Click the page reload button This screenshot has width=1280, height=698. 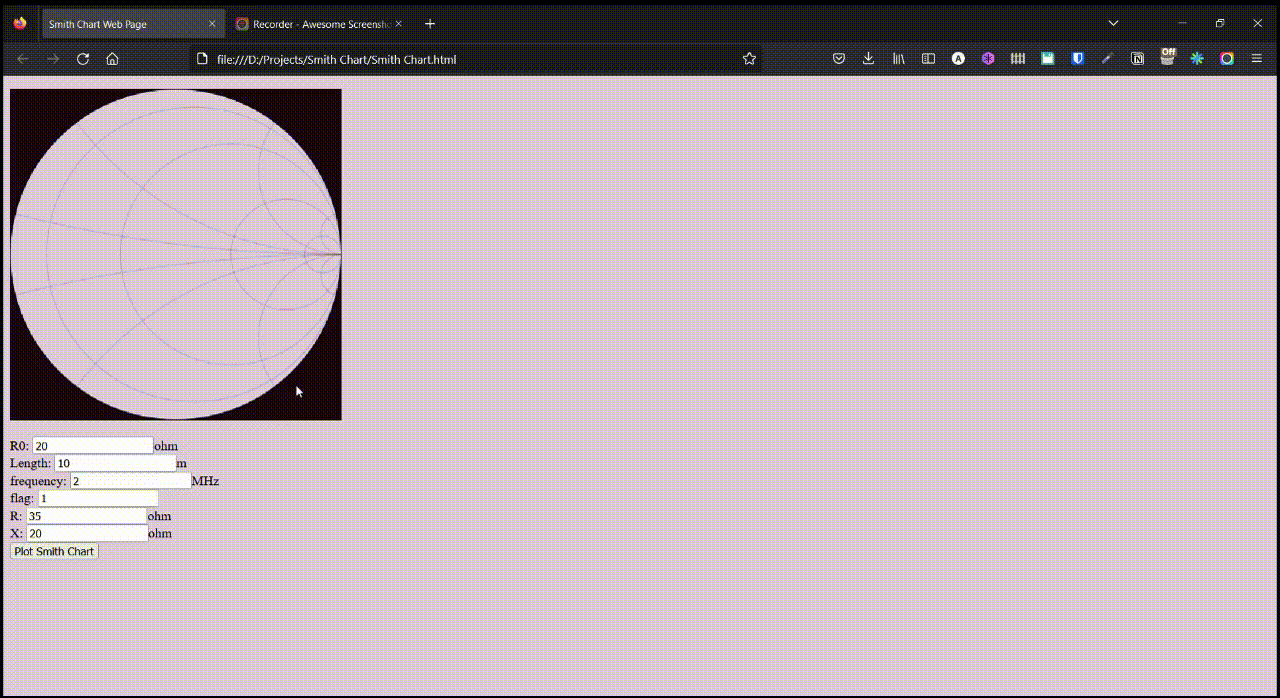click(83, 58)
